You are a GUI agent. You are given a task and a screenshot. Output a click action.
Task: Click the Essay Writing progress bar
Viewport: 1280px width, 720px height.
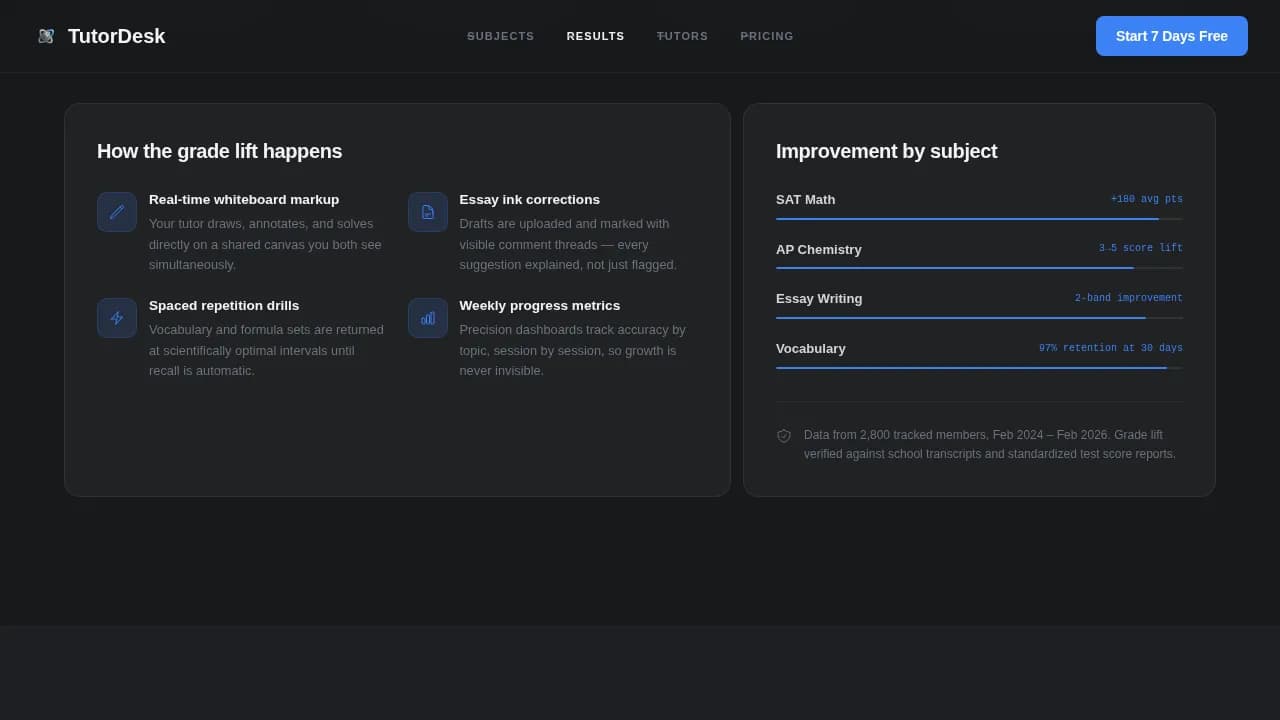979,318
